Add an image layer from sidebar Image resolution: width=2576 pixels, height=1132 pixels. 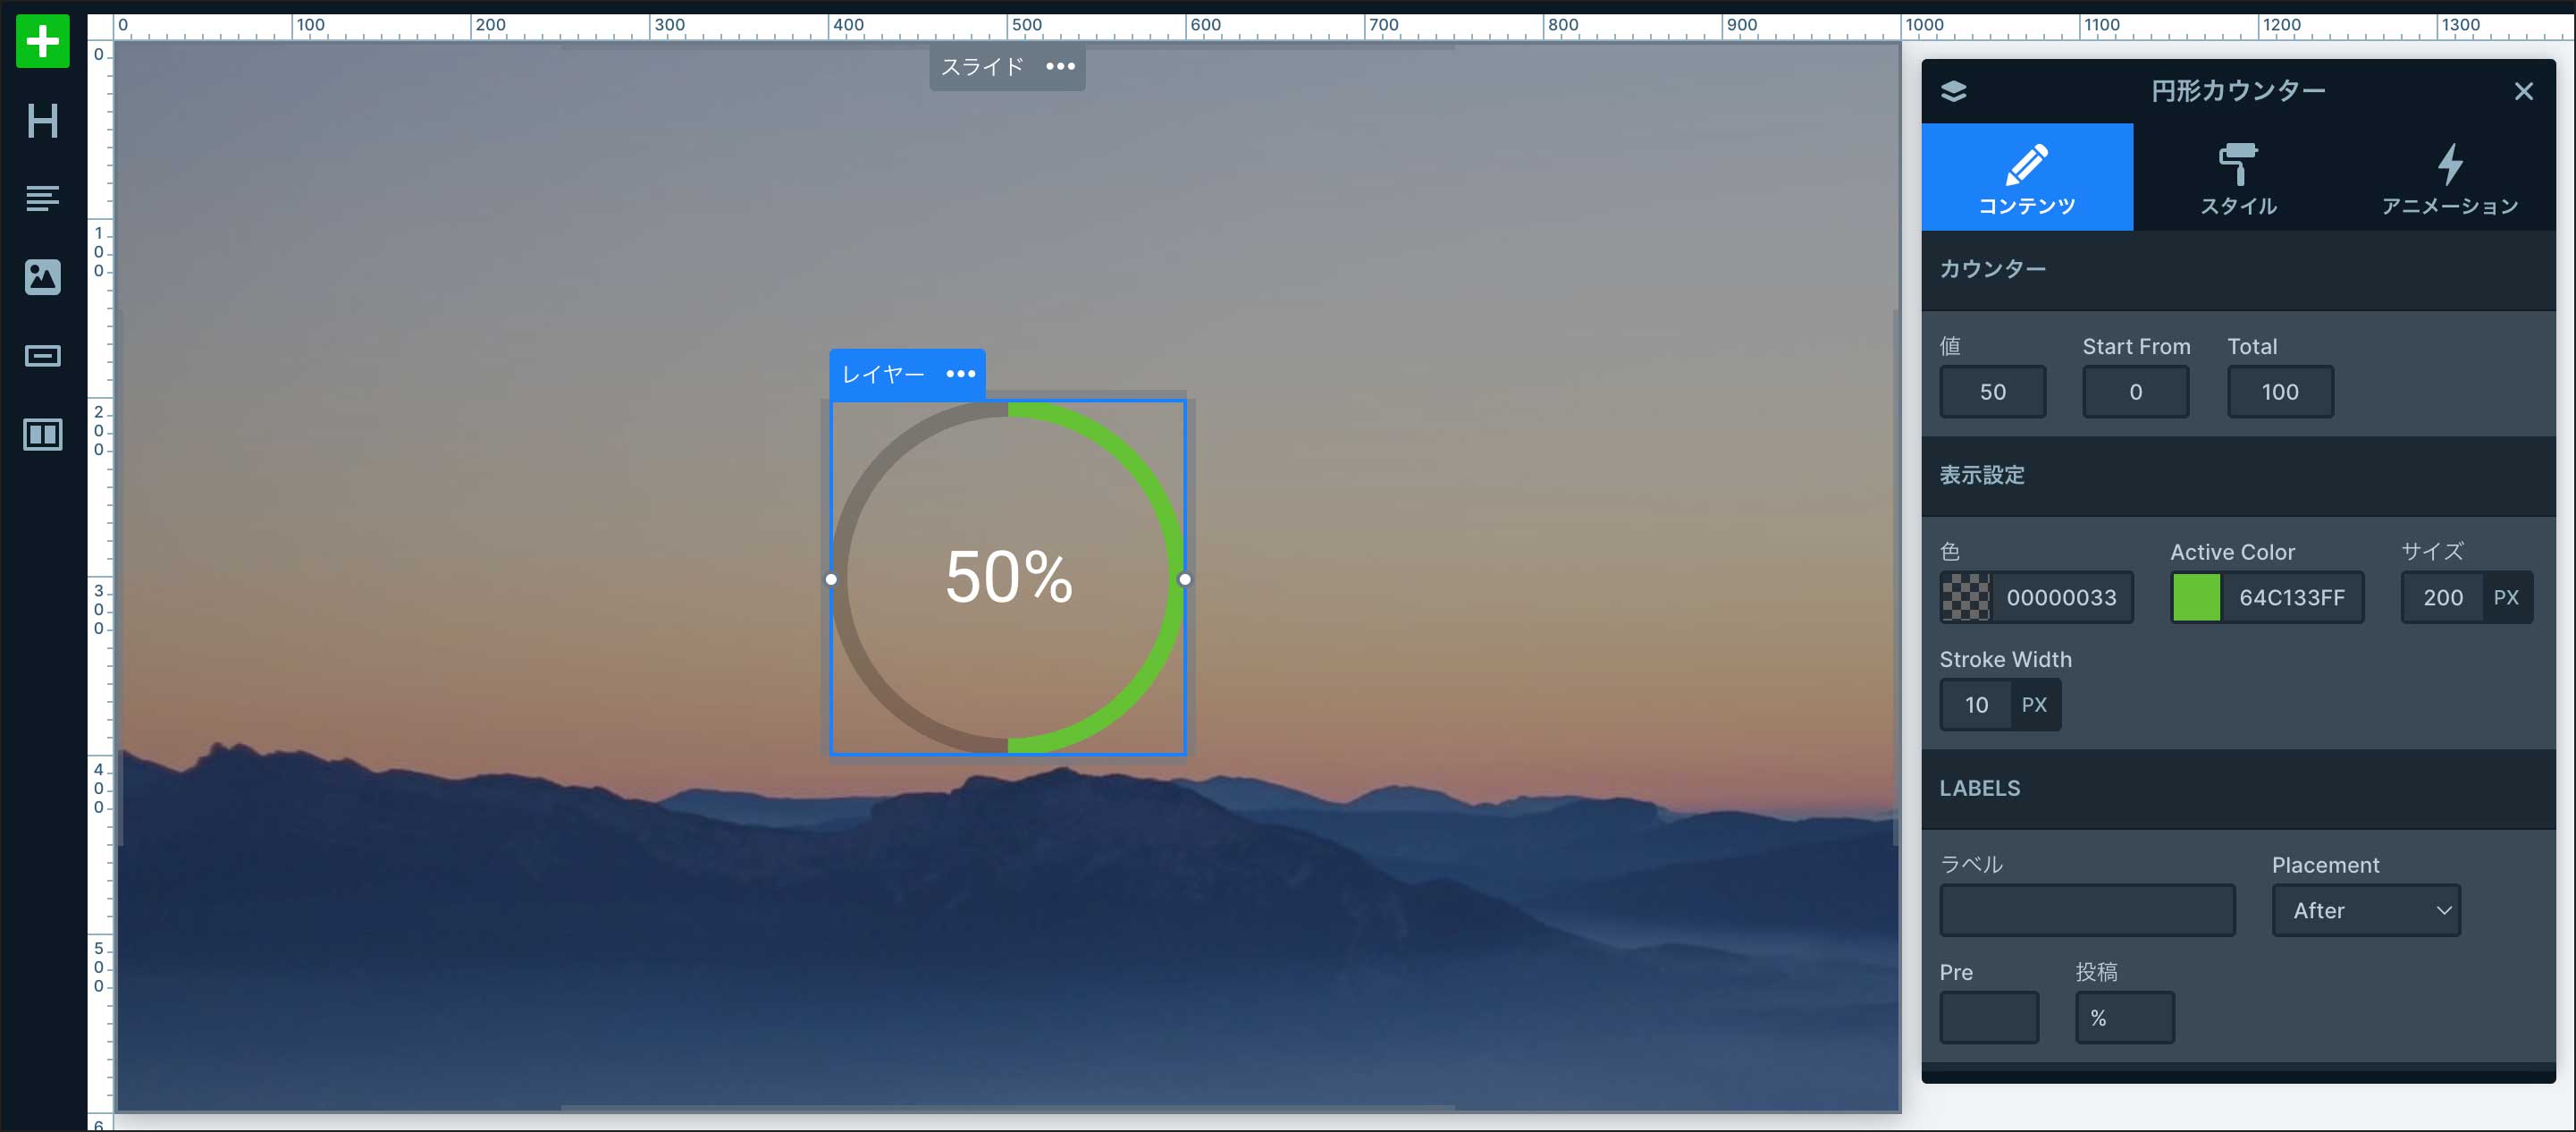point(42,277)
